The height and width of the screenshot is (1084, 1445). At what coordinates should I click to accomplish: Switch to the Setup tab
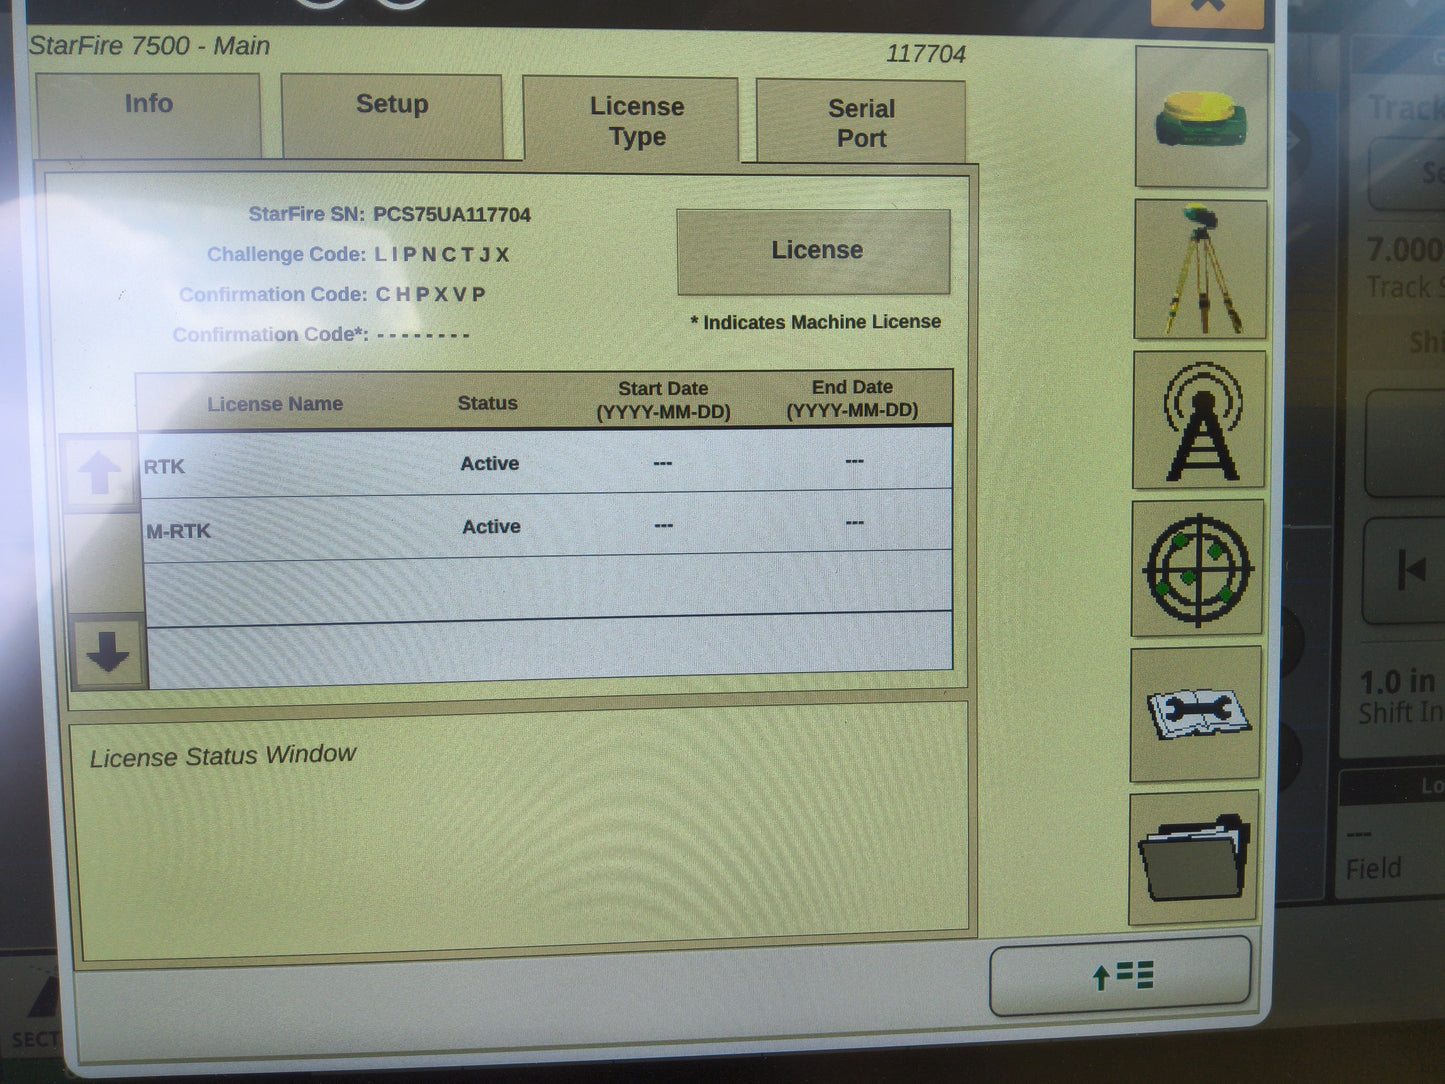pos(392,115)
